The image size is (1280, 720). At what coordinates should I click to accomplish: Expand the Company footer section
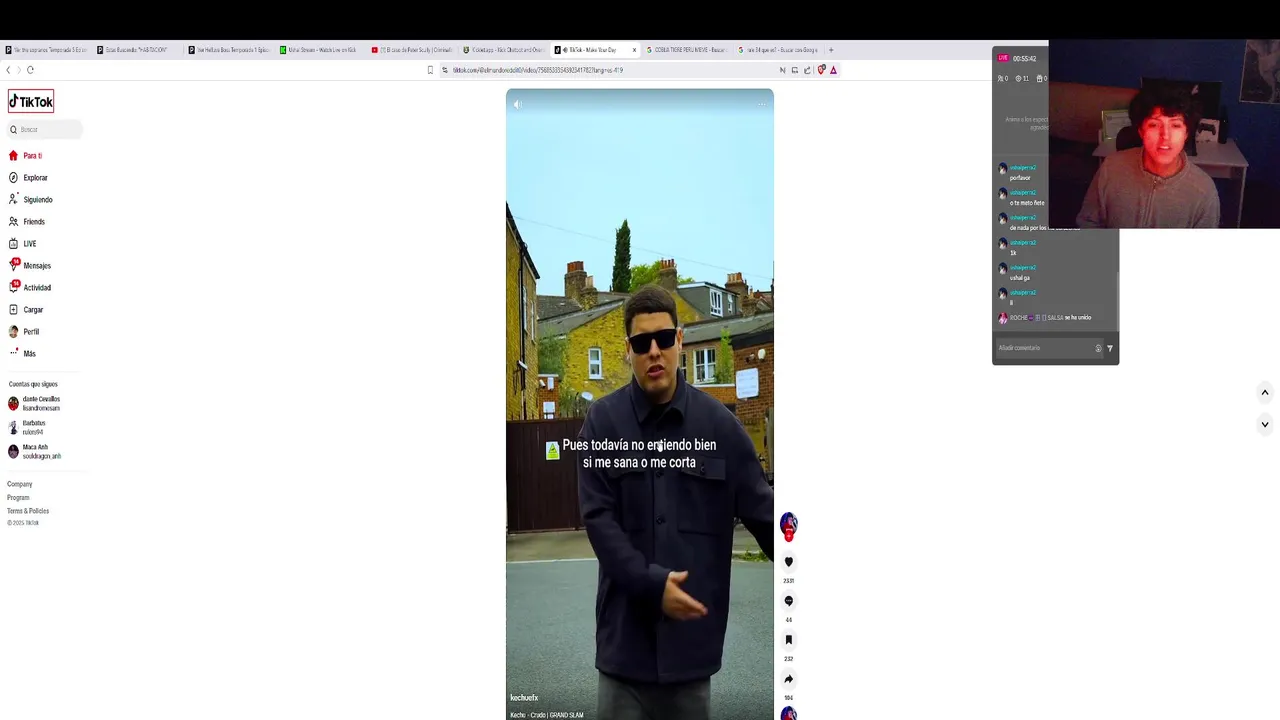click(x=20, y=484)
